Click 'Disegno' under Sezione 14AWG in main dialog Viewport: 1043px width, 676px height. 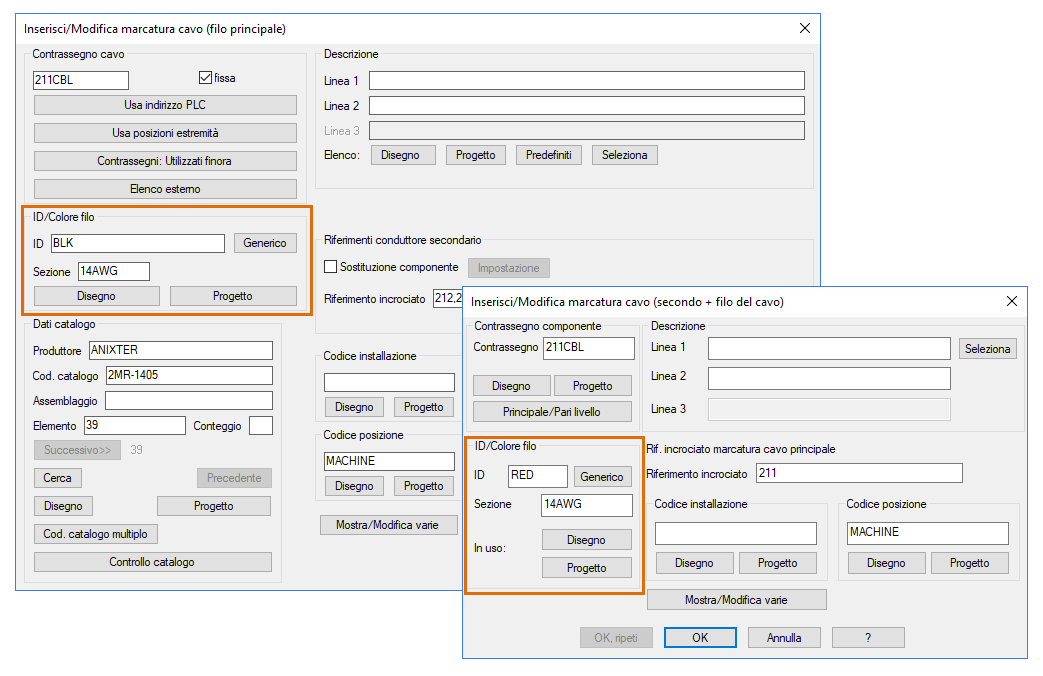(96, 296)
